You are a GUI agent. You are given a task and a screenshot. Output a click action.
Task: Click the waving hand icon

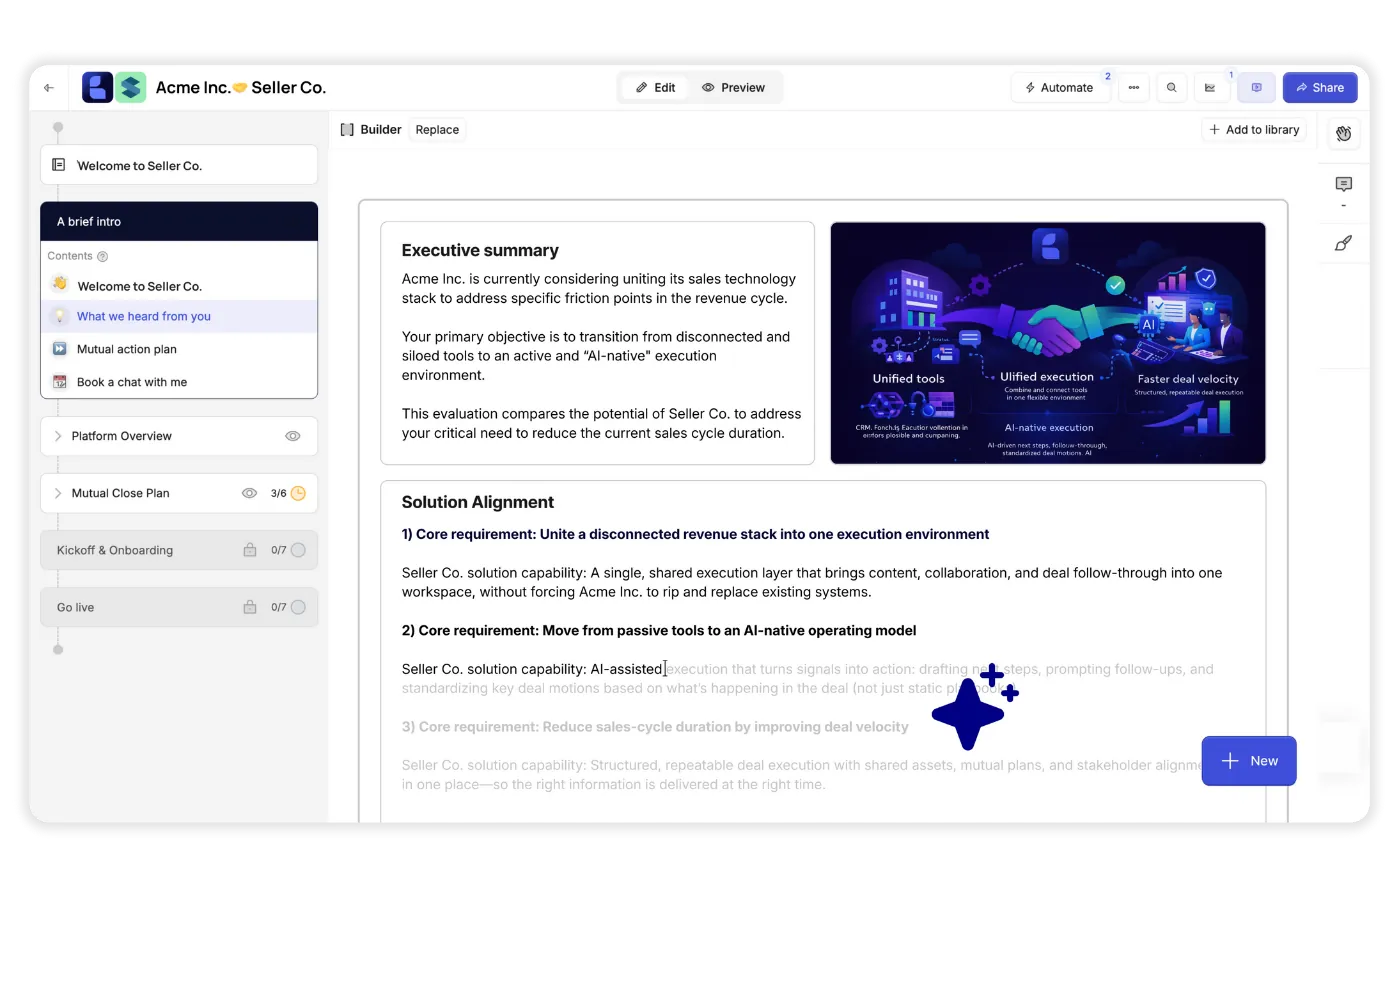tap(1344, 133)
